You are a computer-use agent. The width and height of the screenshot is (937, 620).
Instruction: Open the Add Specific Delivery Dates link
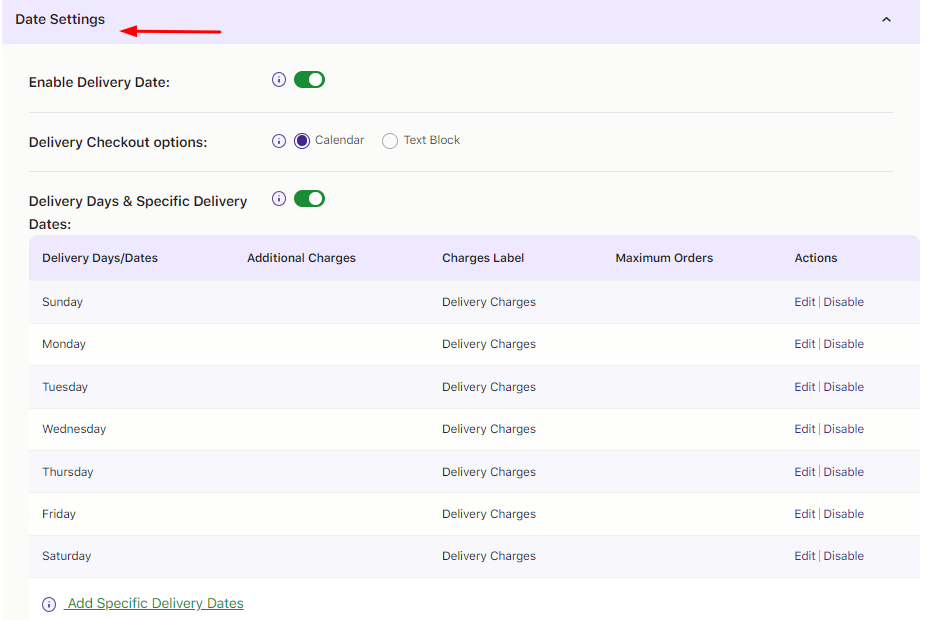pos(155,604)
